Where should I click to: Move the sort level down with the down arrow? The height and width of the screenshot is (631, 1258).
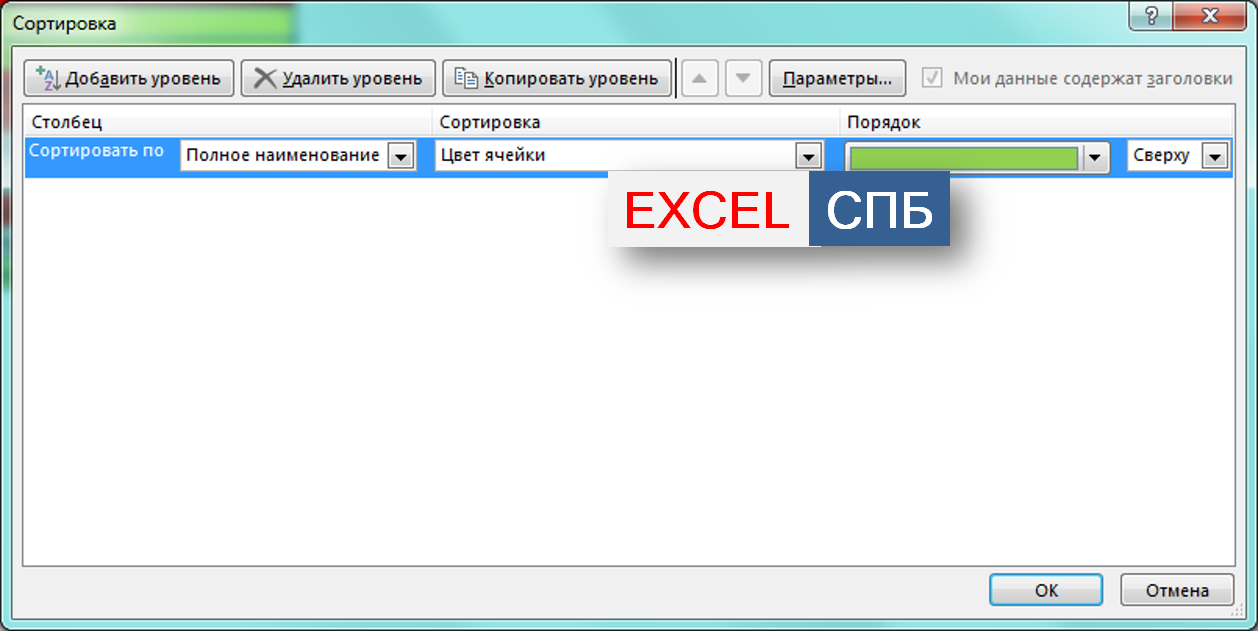point(743,78)
